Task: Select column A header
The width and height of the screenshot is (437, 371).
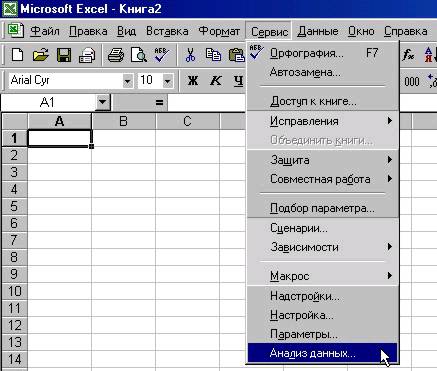Action: (x=59, y=121)
